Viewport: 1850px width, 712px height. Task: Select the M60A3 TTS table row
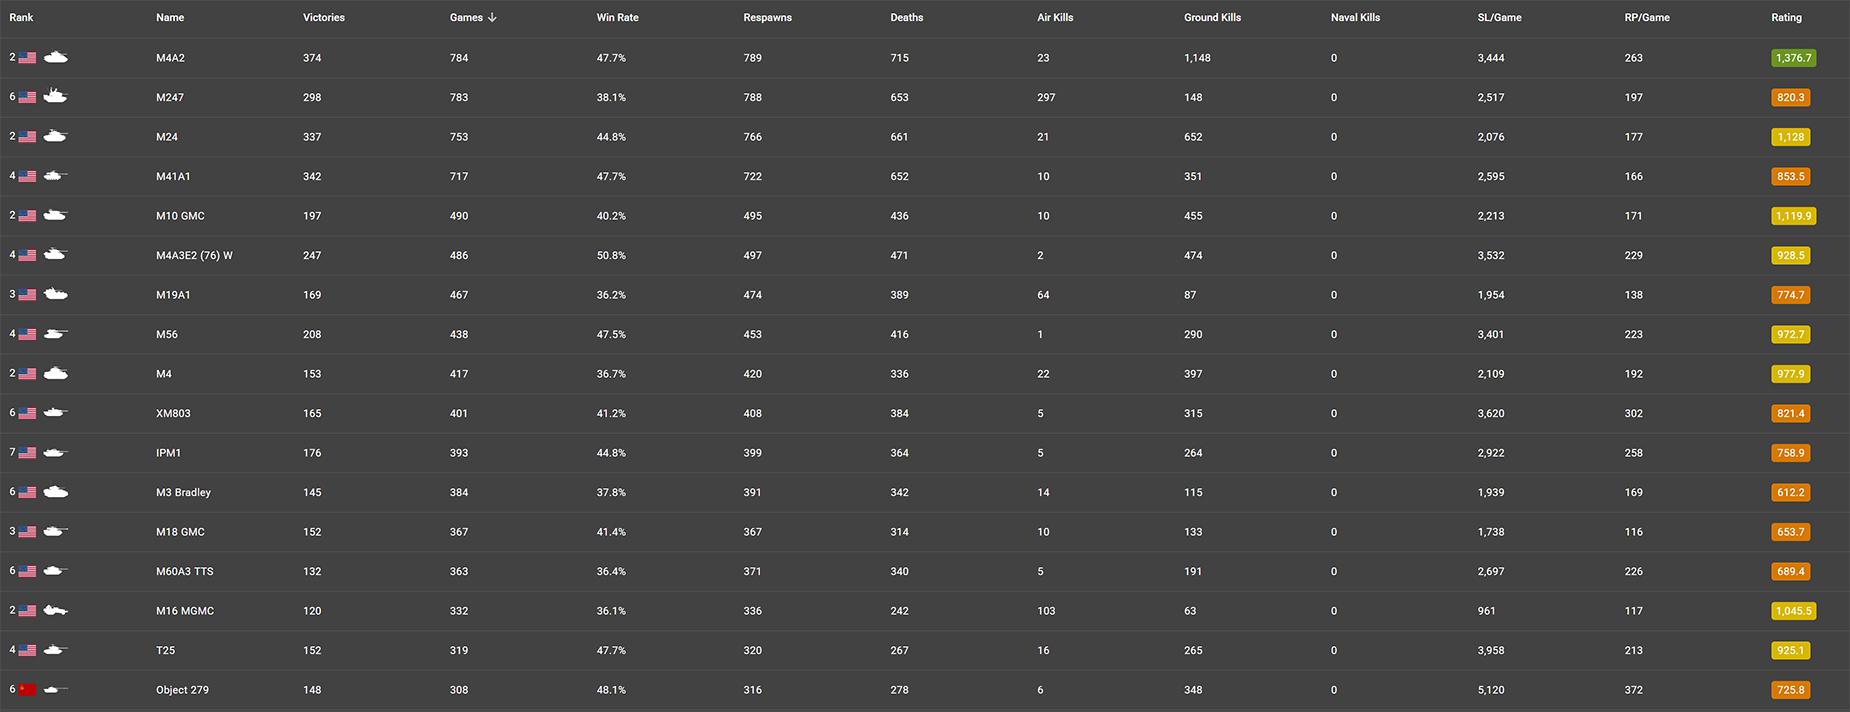[925, 571]
